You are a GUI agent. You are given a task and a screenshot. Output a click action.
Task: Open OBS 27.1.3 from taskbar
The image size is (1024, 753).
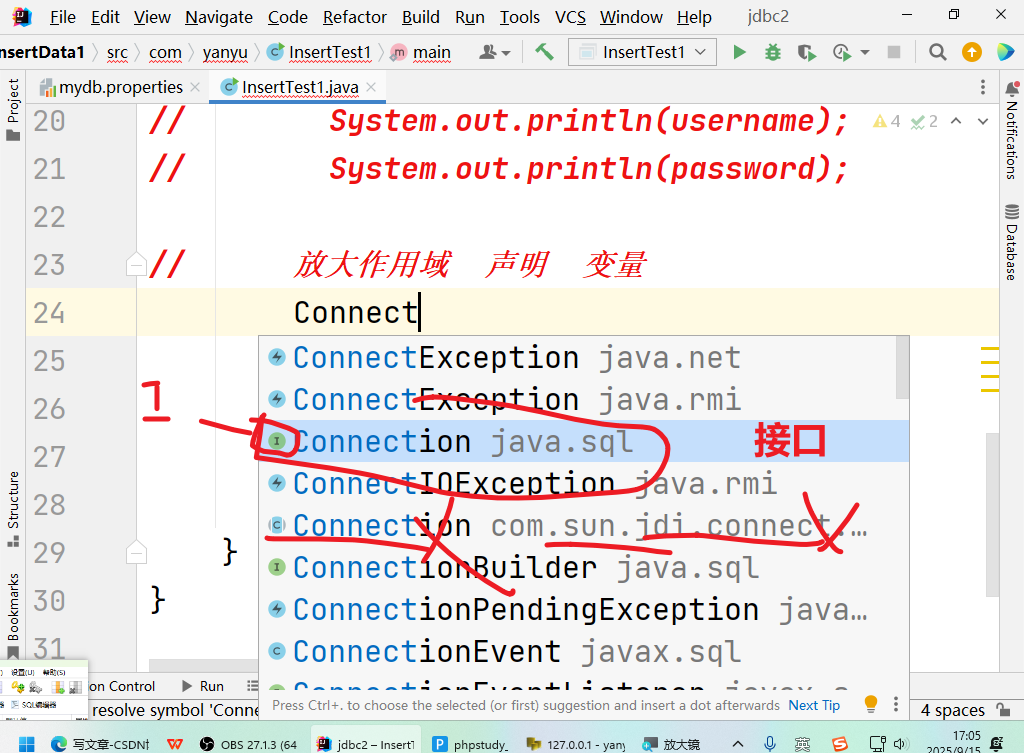248,744
